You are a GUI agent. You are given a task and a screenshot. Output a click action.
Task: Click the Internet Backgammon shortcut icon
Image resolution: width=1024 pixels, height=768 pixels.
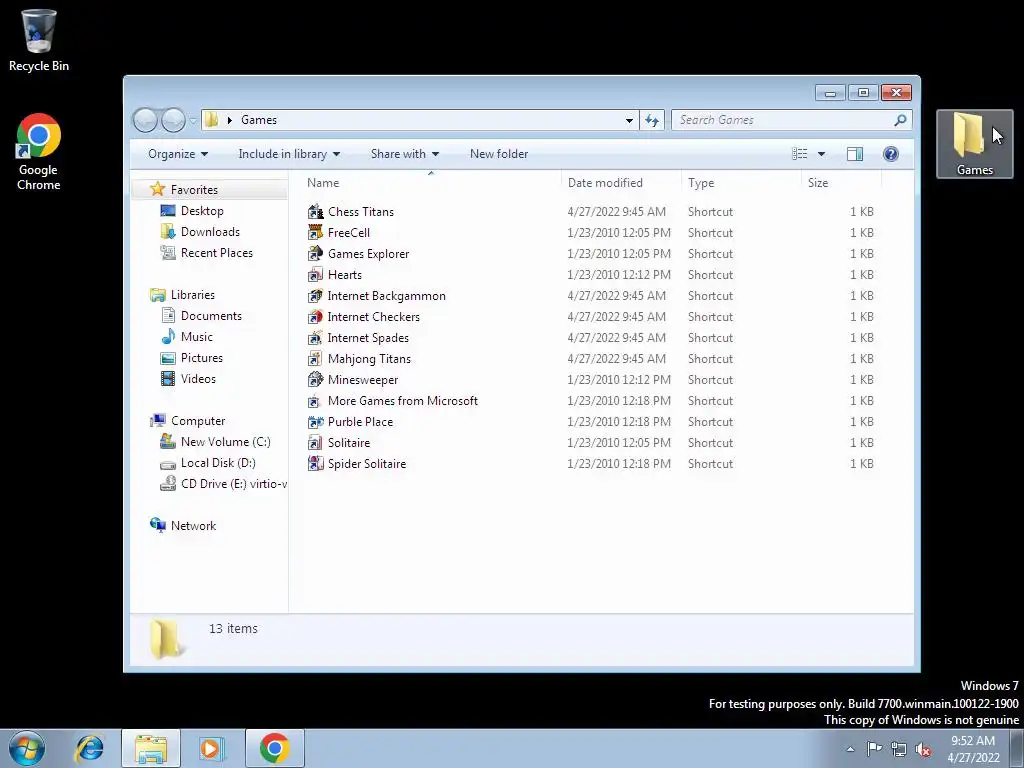pyautogui.click(x=315, y=296)
